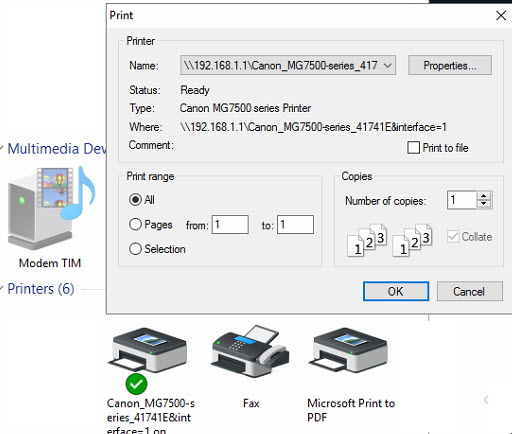
Task: Click the Number of copies field
Action: tap(462, 200)
